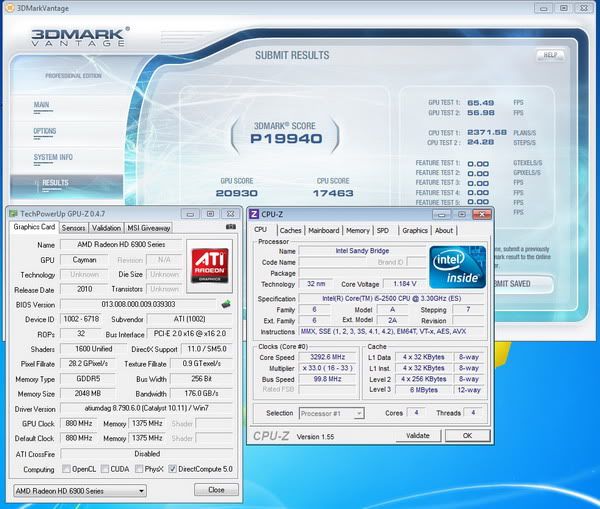Click the Level 3 cache value 6 MBytes
This screenshot has height=509, width=600.
424,390
